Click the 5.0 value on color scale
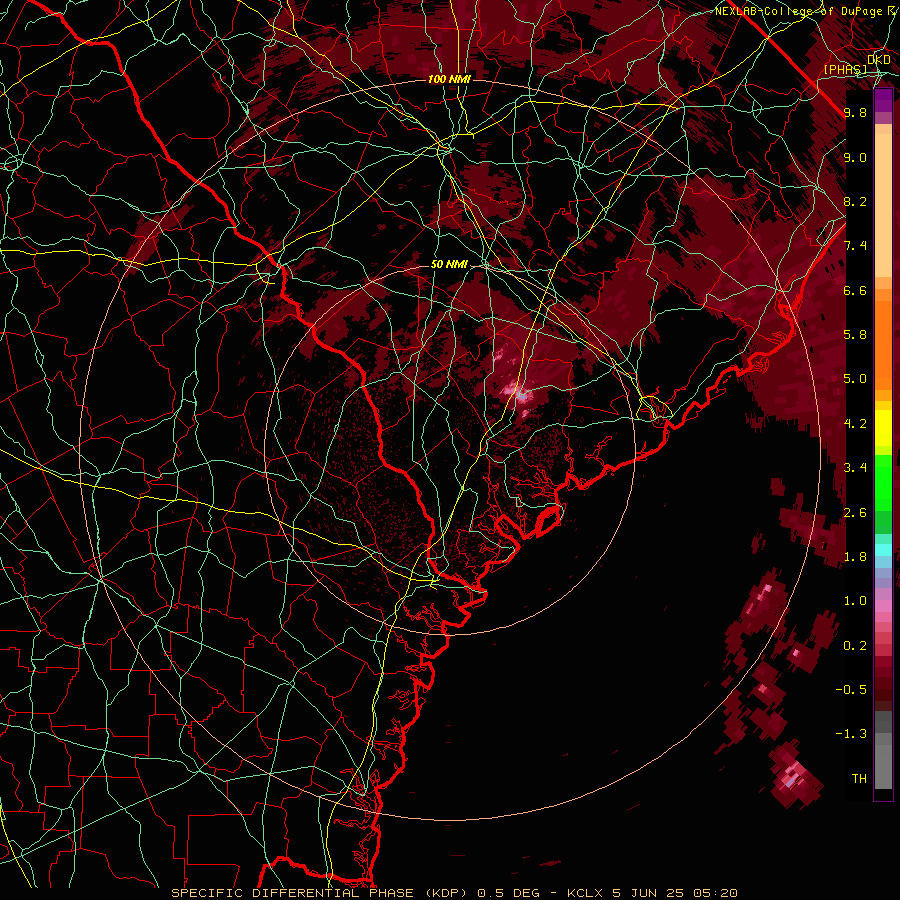This screenshot has width=900, height=900. 855,379
